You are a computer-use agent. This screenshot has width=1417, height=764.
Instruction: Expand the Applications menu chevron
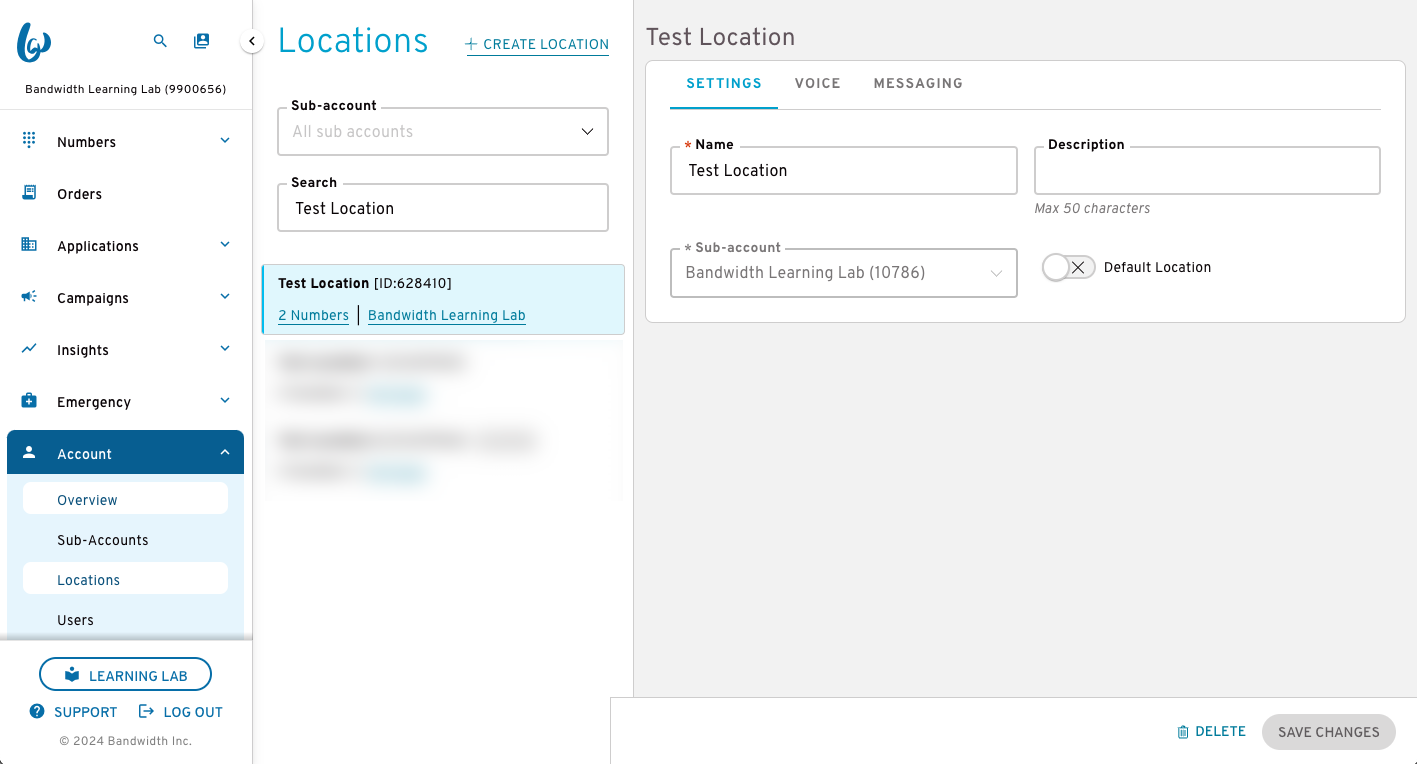225,245
